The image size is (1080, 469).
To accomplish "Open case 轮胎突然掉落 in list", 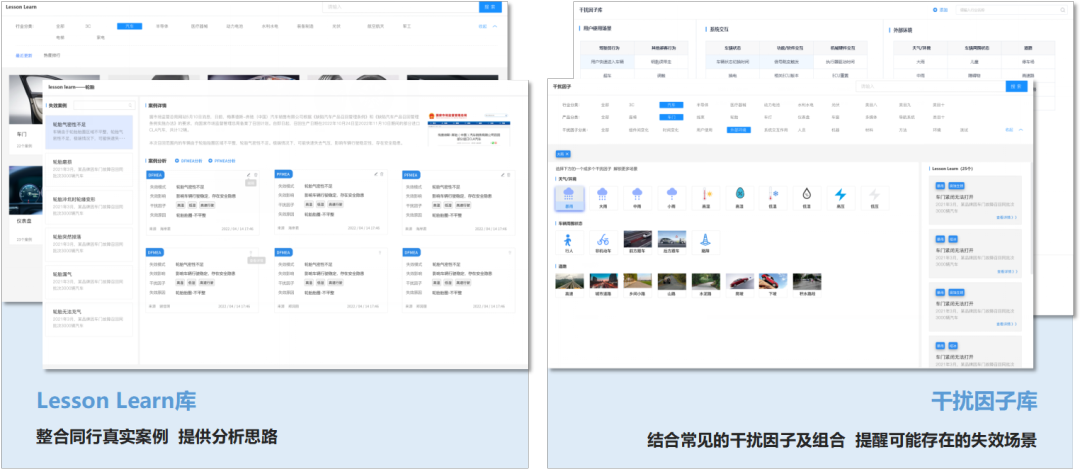I will coord(89,243).
